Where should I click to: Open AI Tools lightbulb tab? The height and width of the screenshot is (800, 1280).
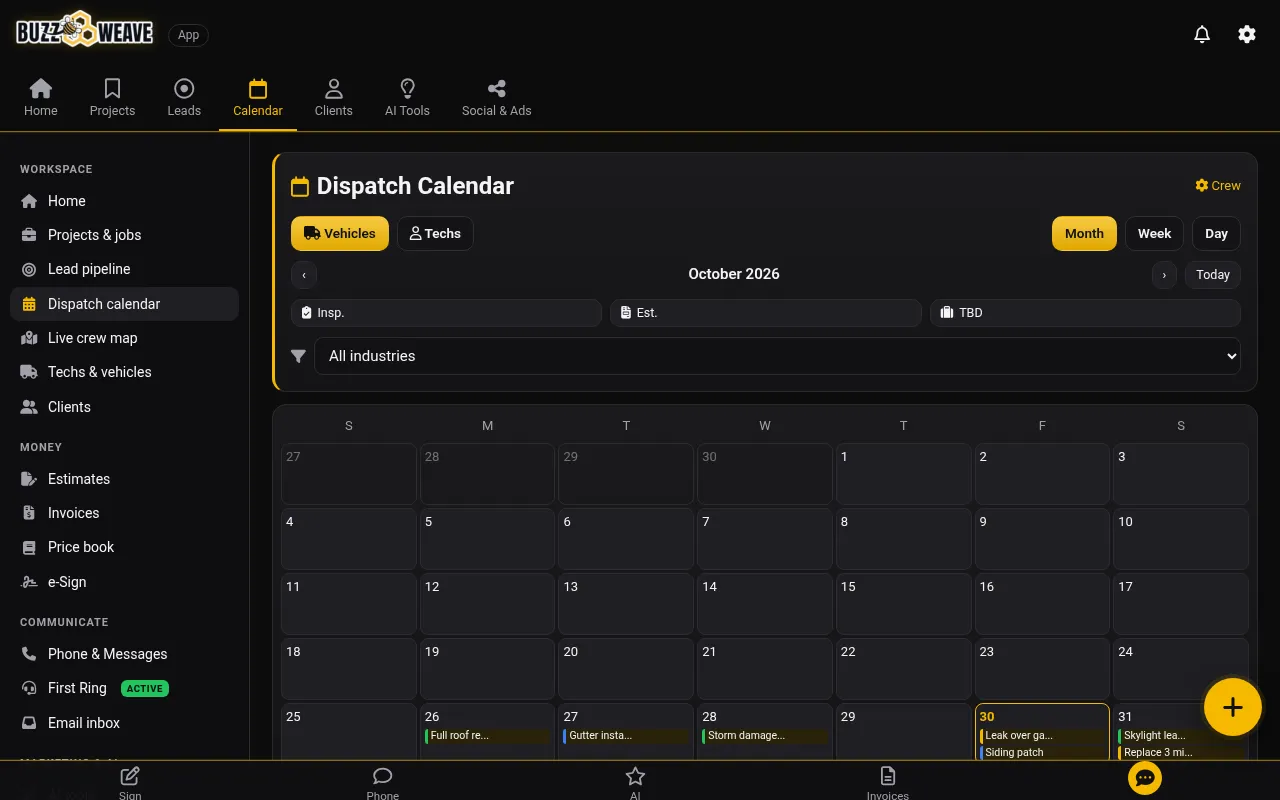click(407, 98)
